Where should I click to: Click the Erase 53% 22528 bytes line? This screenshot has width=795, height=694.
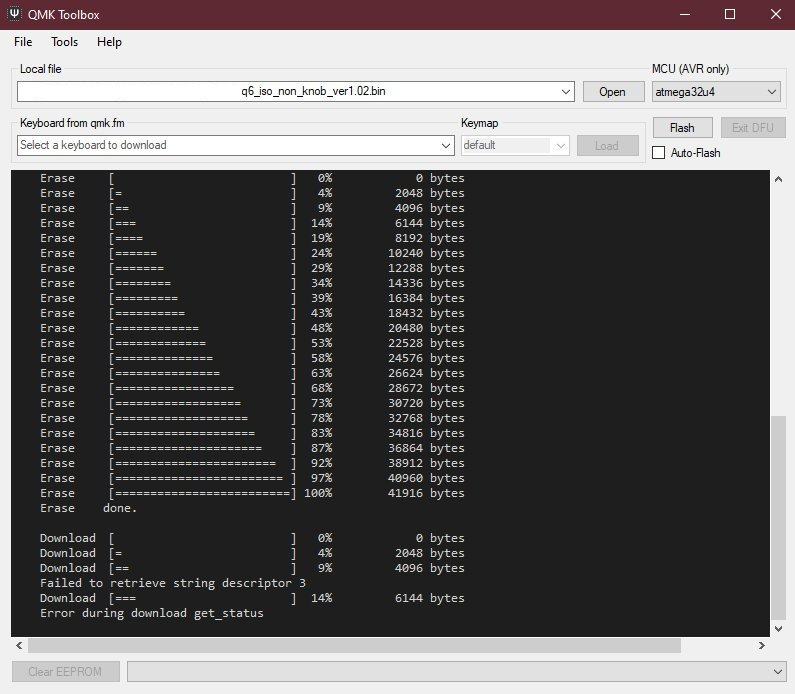(x=252, y=343)
